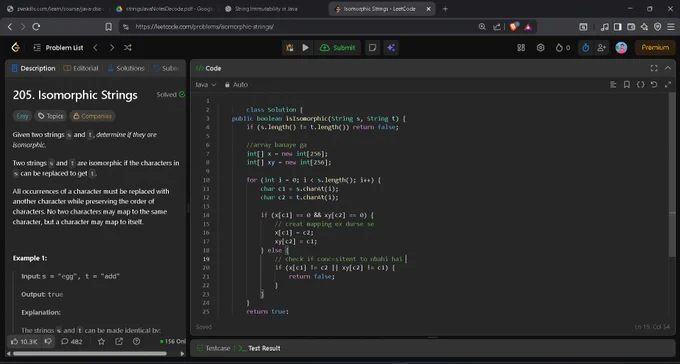
Task: Click the debugger icon beside Run
Action: click(289, 48)
